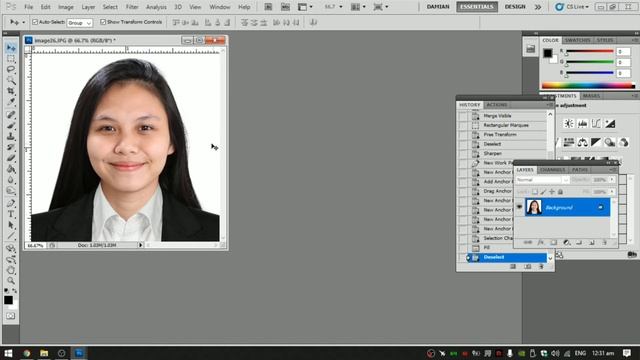Toggle lock image pixels in Layers panel

pos(543,192)
